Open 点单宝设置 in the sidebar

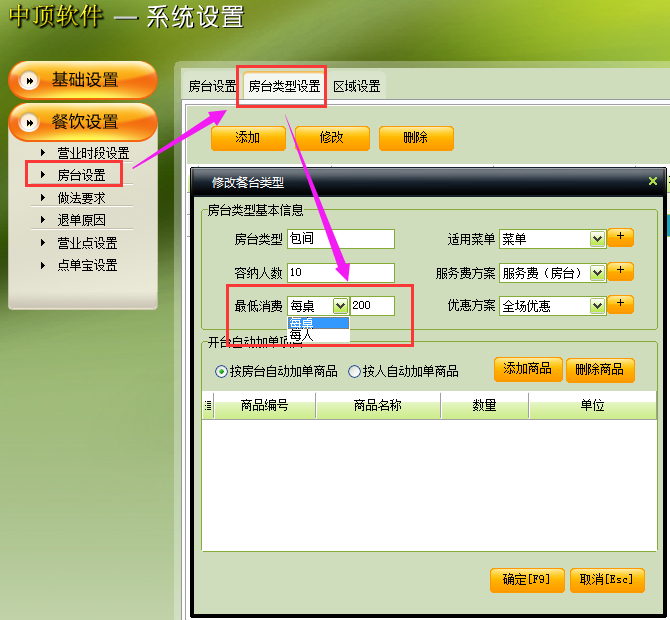point(87,265)
